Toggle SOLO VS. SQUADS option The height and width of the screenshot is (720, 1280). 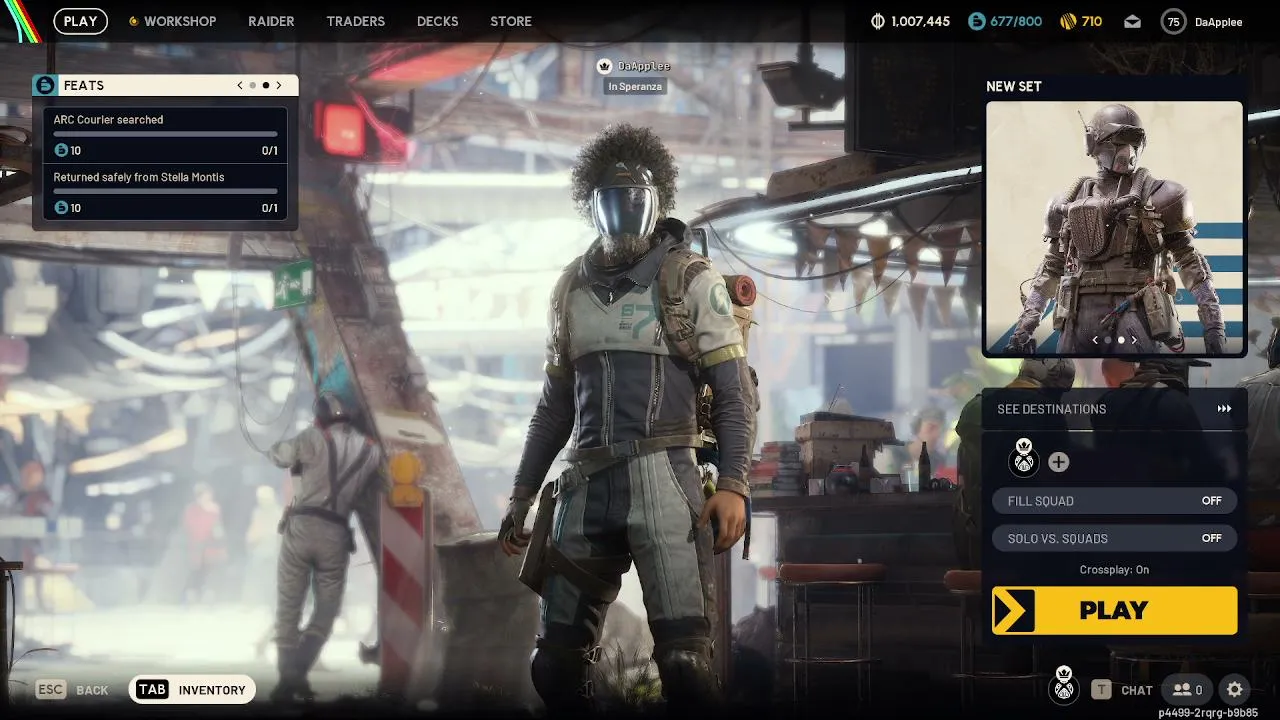click(x=1114, y=538)
